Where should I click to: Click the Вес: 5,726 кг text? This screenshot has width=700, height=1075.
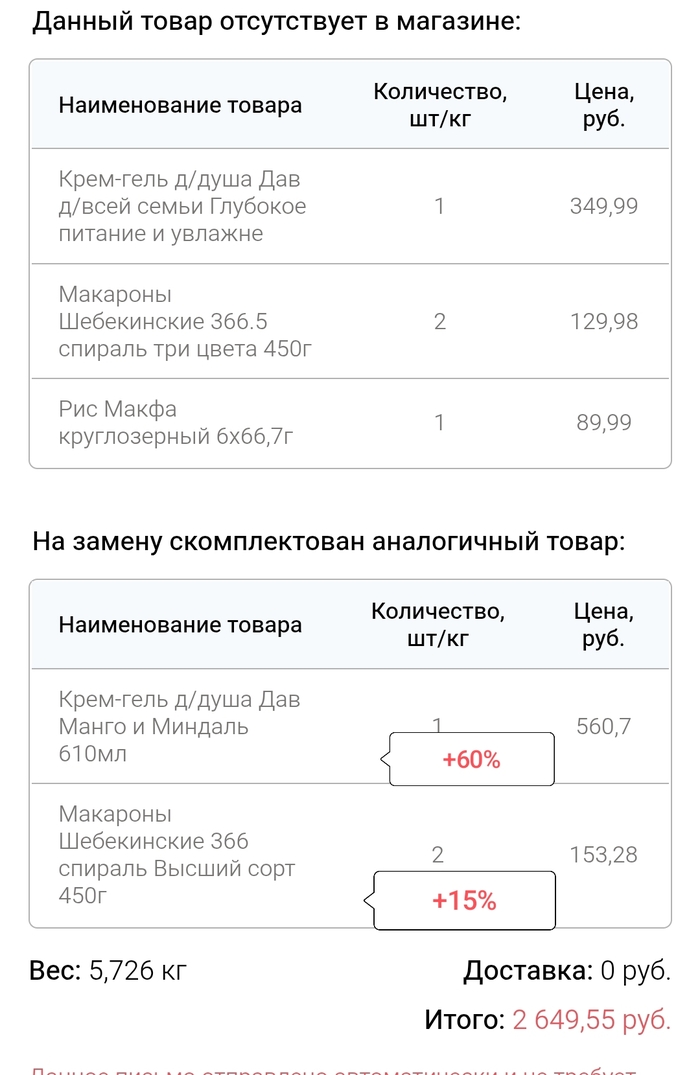click(109, 970)
